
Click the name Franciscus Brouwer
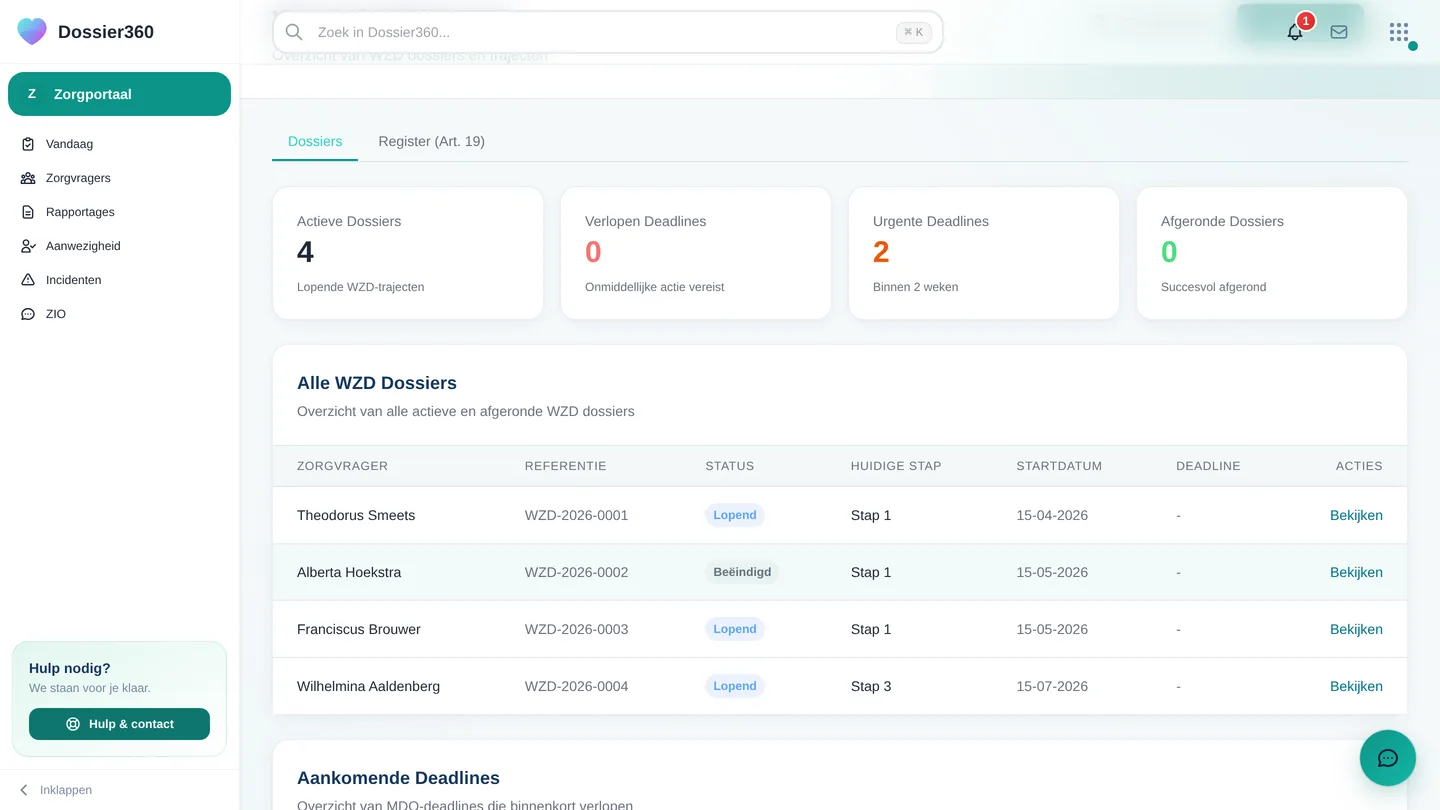[x=359, y=629]
